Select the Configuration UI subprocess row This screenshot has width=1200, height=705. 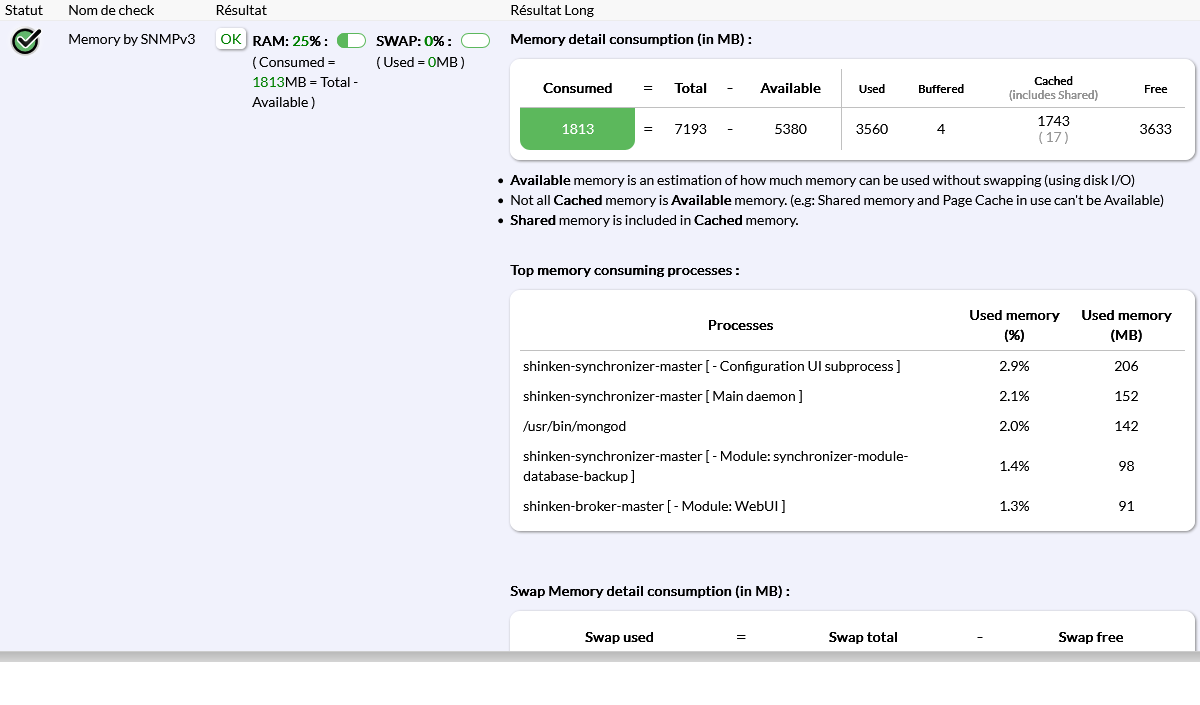711,366
